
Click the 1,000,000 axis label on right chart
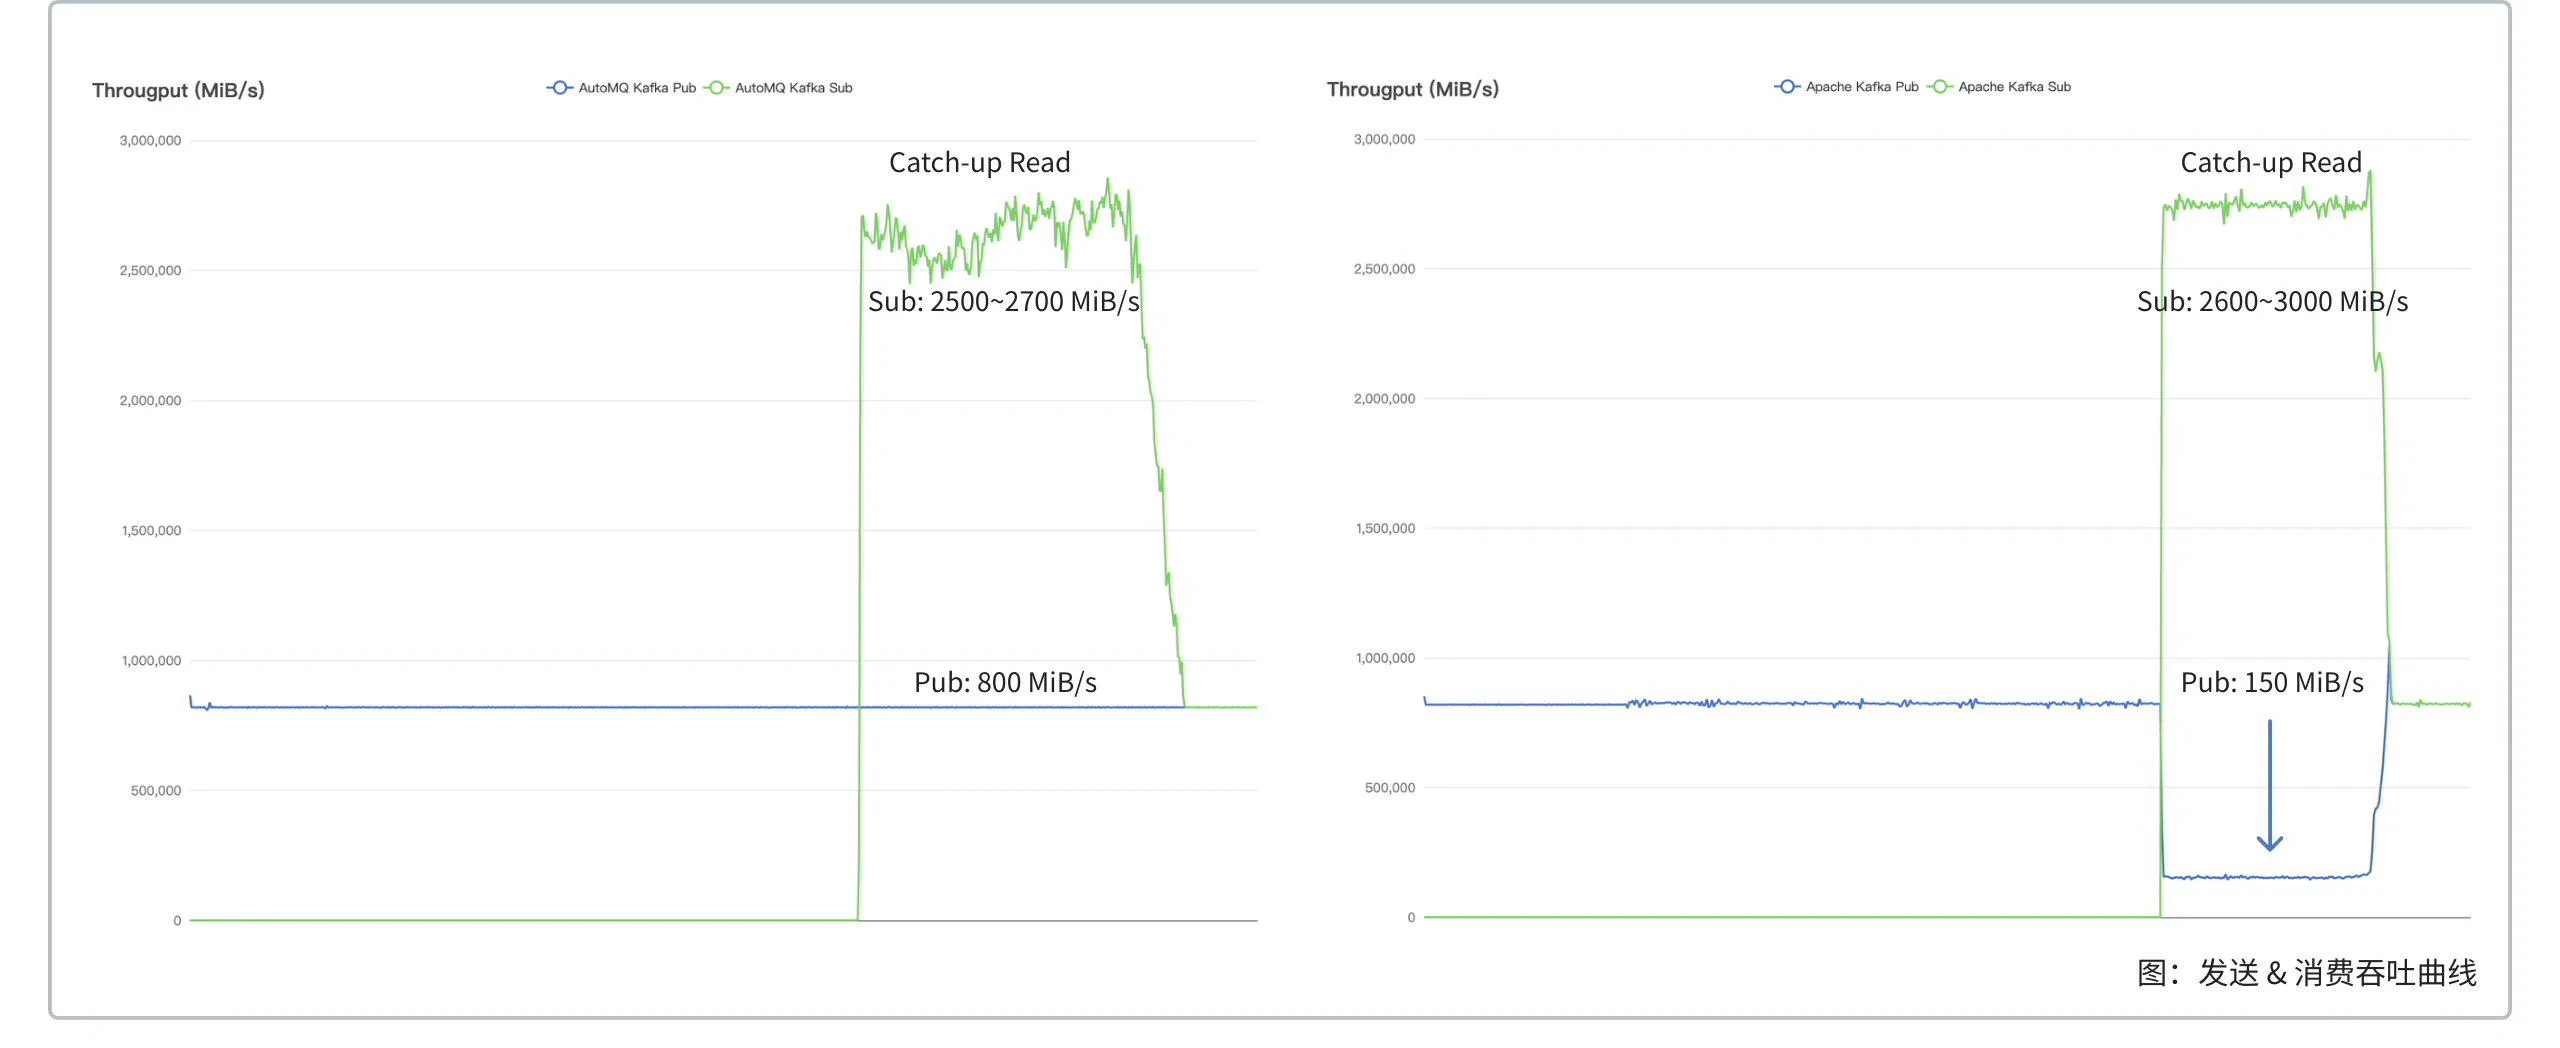pyautogui.click(x=1385, y=657)
